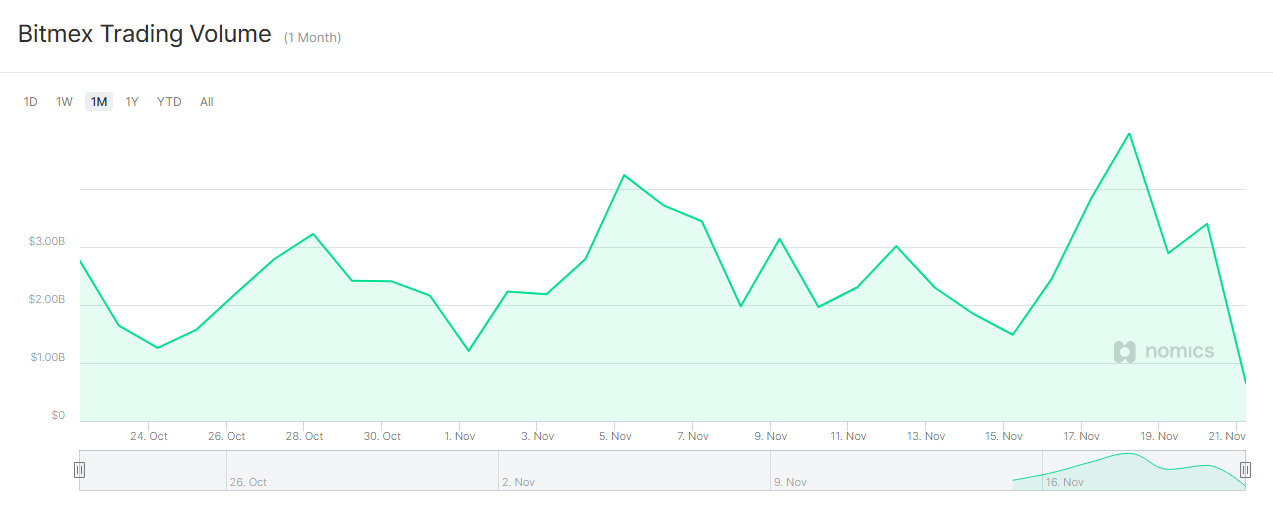Click the left navigator range handle
This screenshot has height=507, width=1273.
coord(80,470)
